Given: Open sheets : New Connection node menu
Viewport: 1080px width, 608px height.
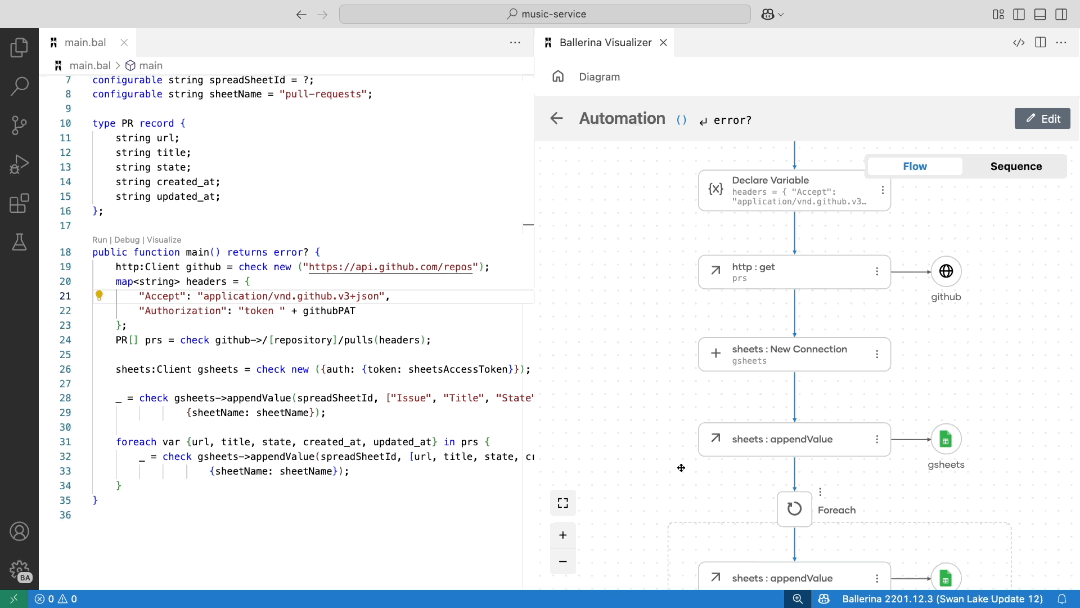Looking at the screenshot, I should [x=877, y=354].
